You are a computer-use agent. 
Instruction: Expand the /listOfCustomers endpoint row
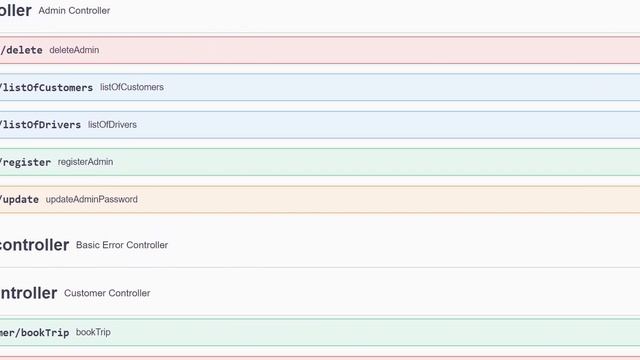click(320, 87)
